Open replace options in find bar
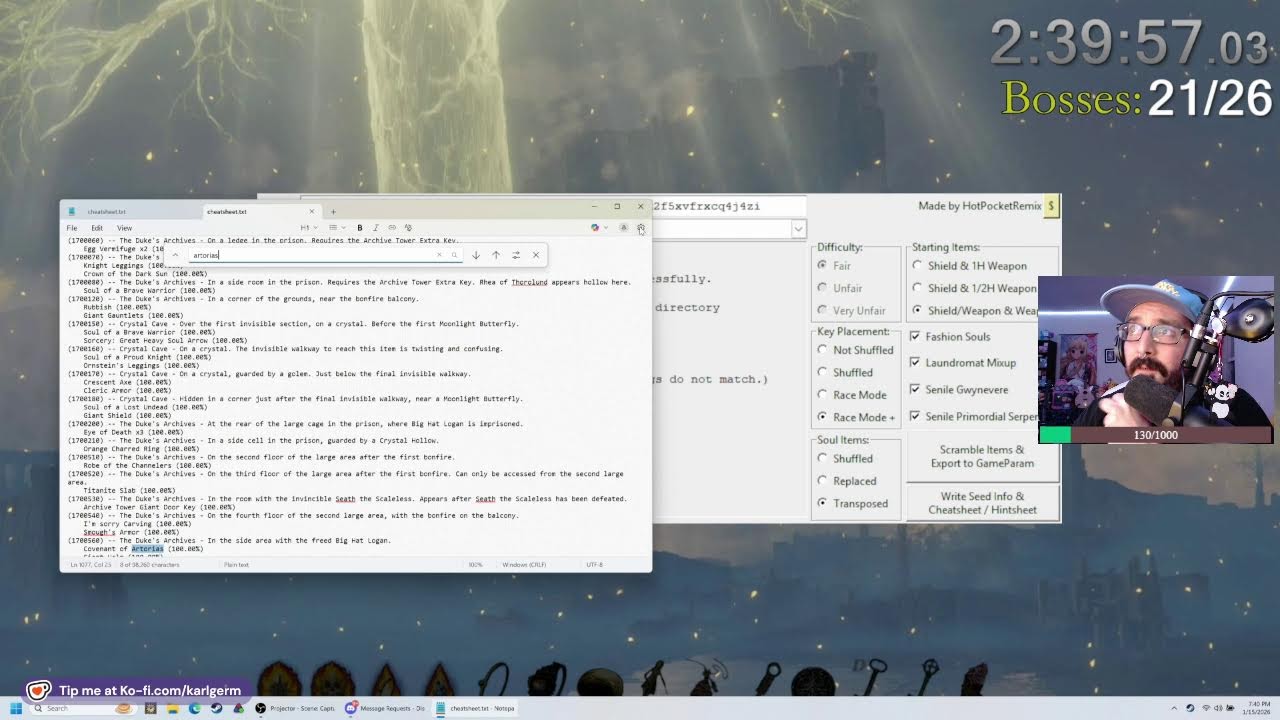The width and height of the screenshot is (1280, 720). (516, 255)
